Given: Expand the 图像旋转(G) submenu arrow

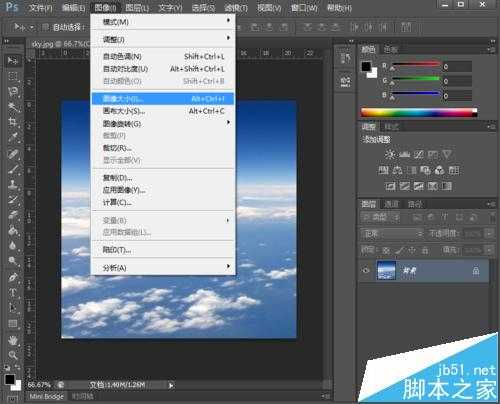Looking at the screenshot, I should tap(228, 123).
